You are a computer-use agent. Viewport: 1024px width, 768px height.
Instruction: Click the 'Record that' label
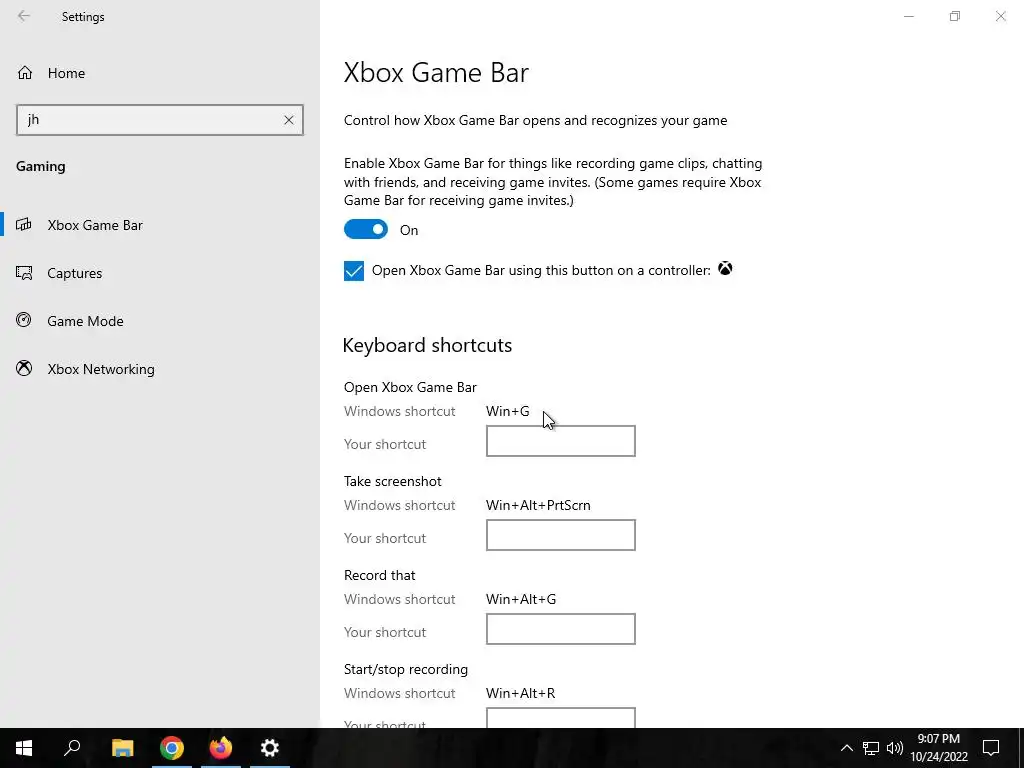[x=379, y=575]
